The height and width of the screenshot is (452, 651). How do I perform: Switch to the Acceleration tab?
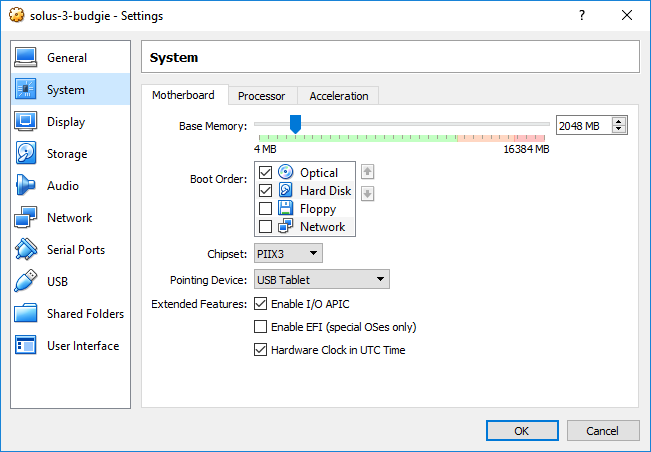click(339, 96)
